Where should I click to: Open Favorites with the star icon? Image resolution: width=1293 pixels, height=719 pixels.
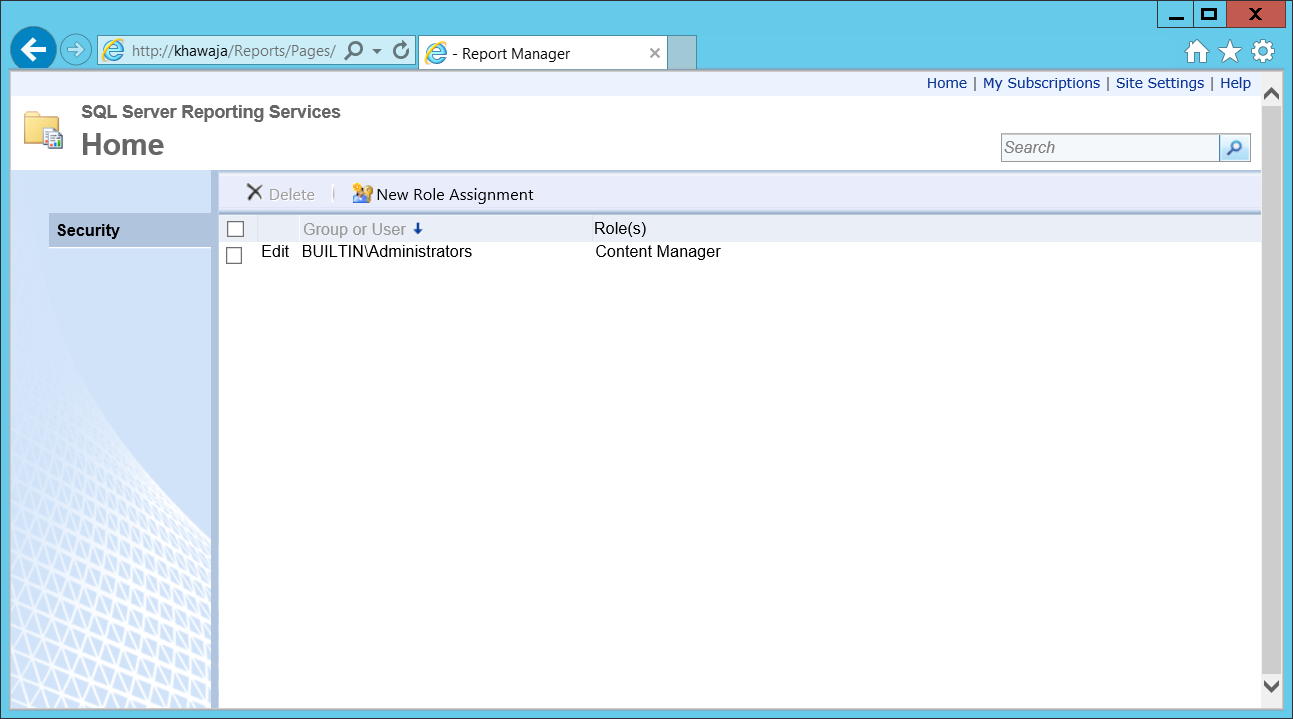pos(1230,52)
